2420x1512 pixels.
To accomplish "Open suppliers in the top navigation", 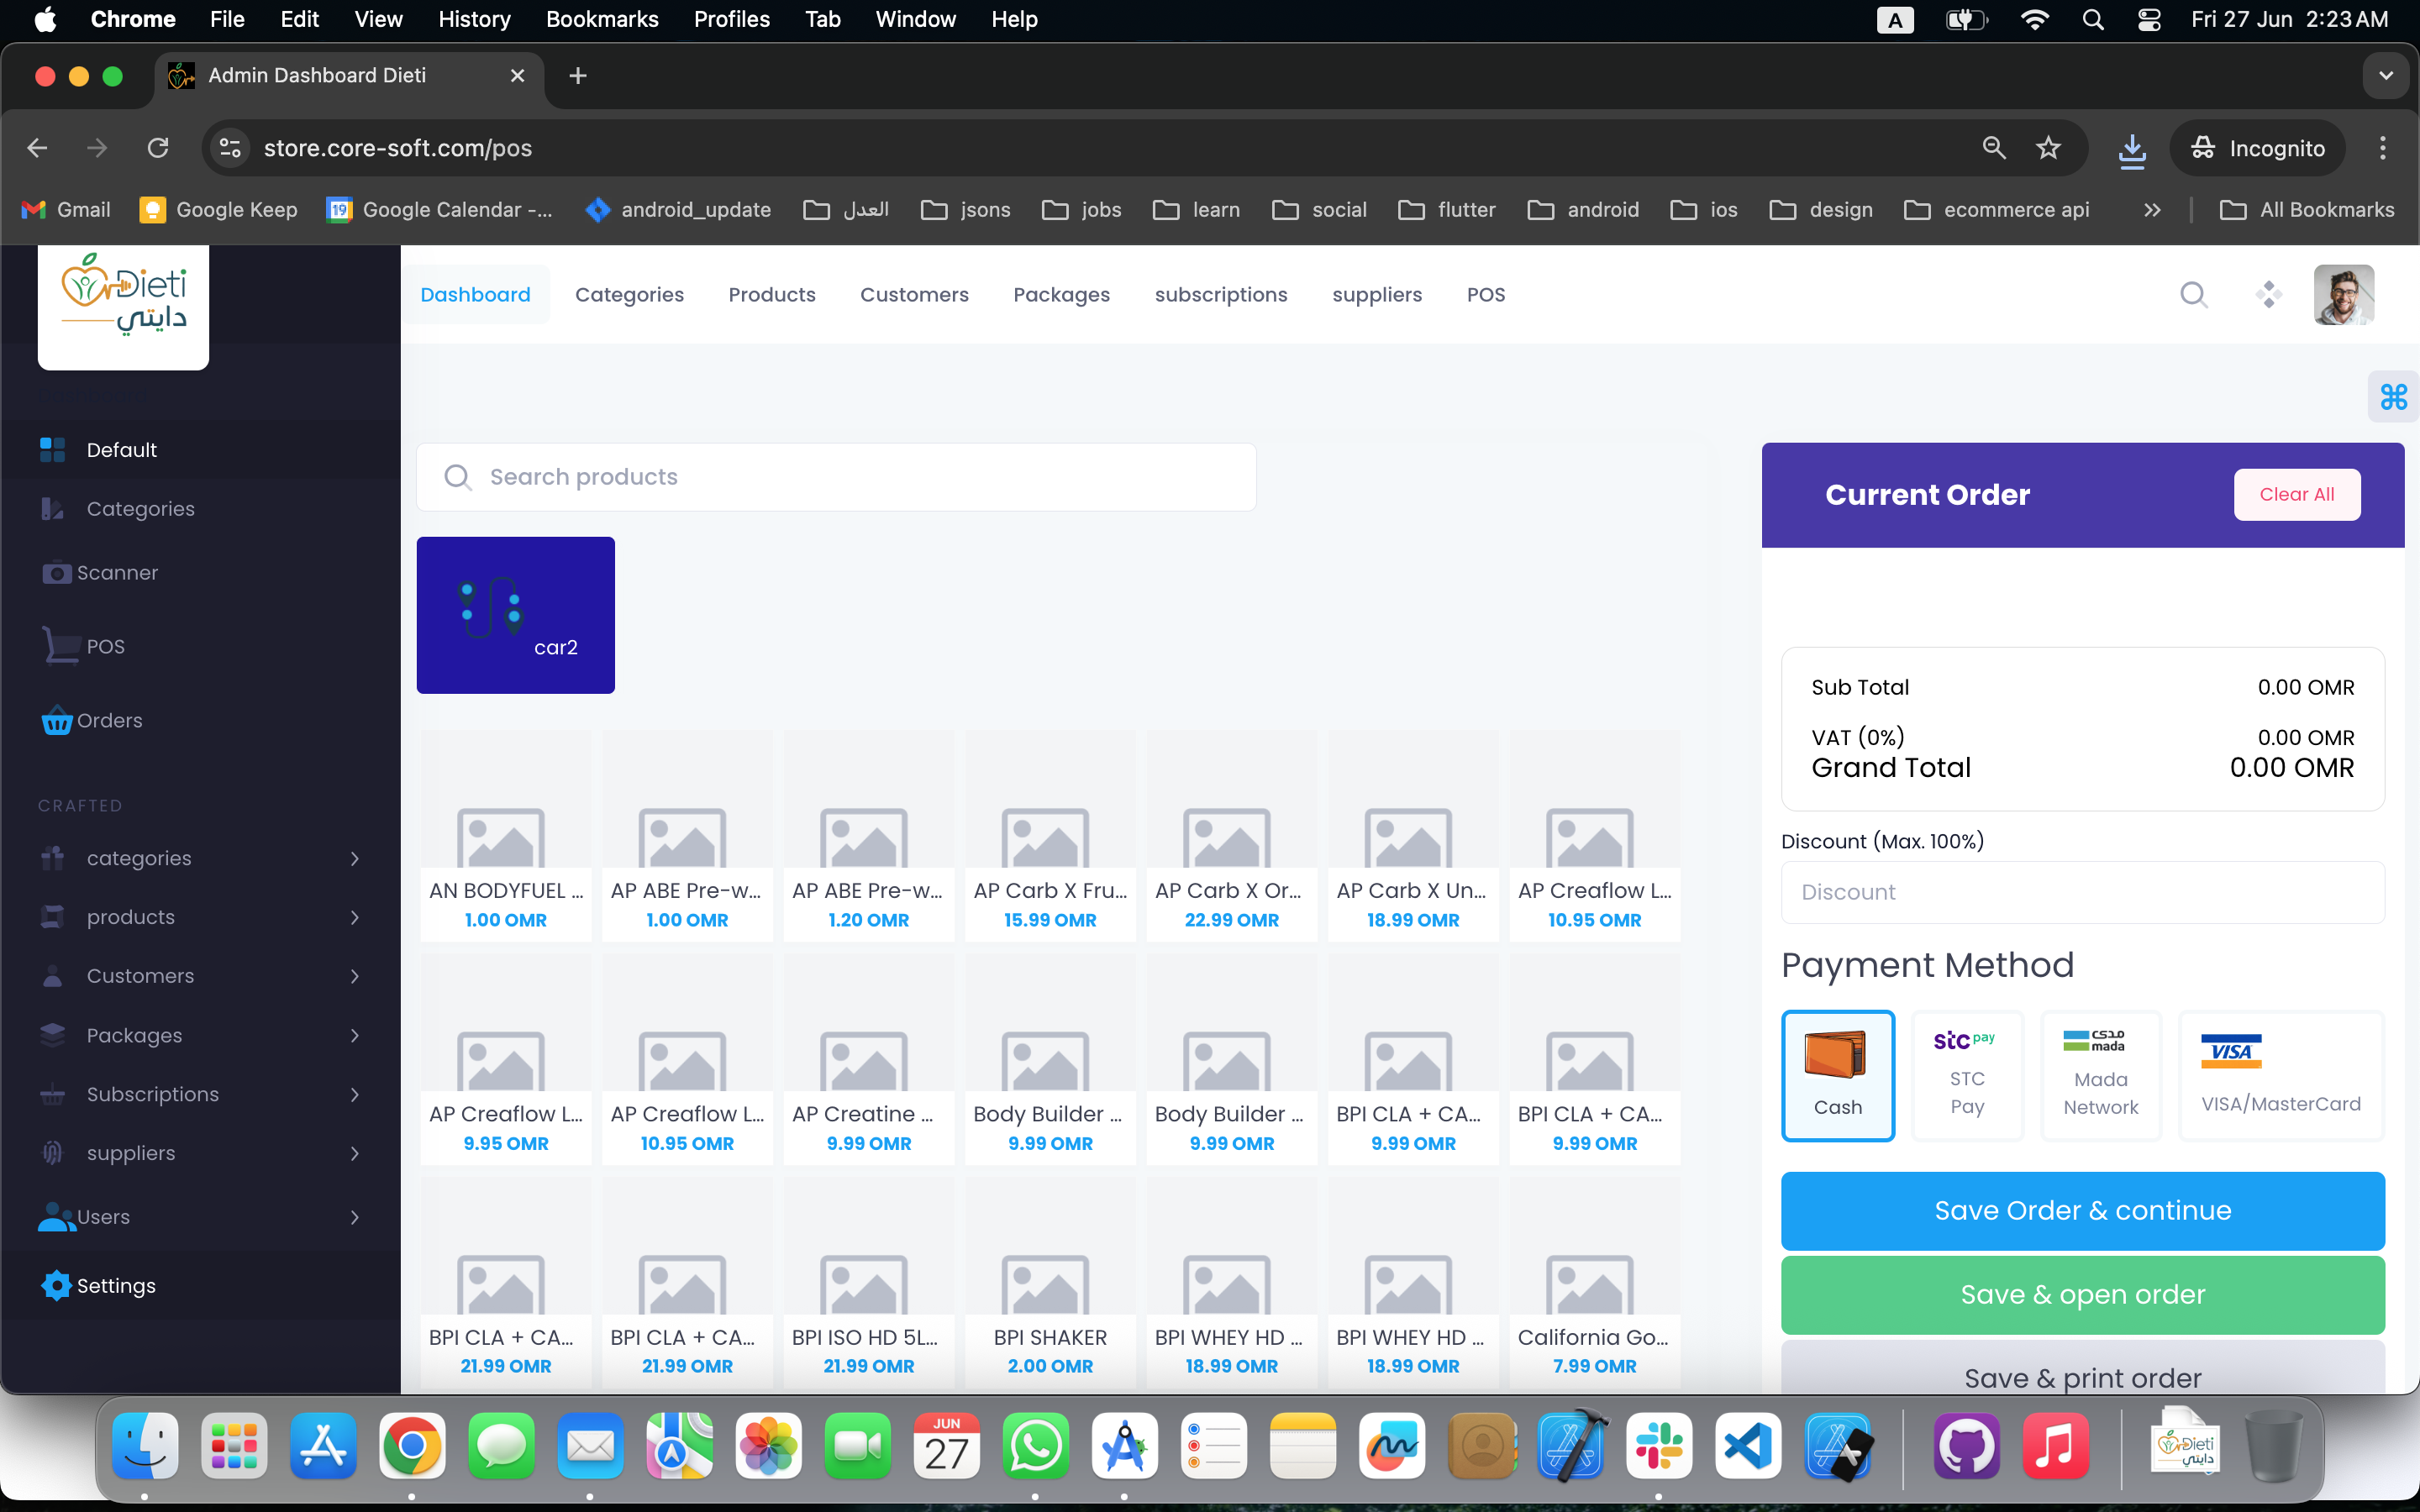I will click(1377, 295).
